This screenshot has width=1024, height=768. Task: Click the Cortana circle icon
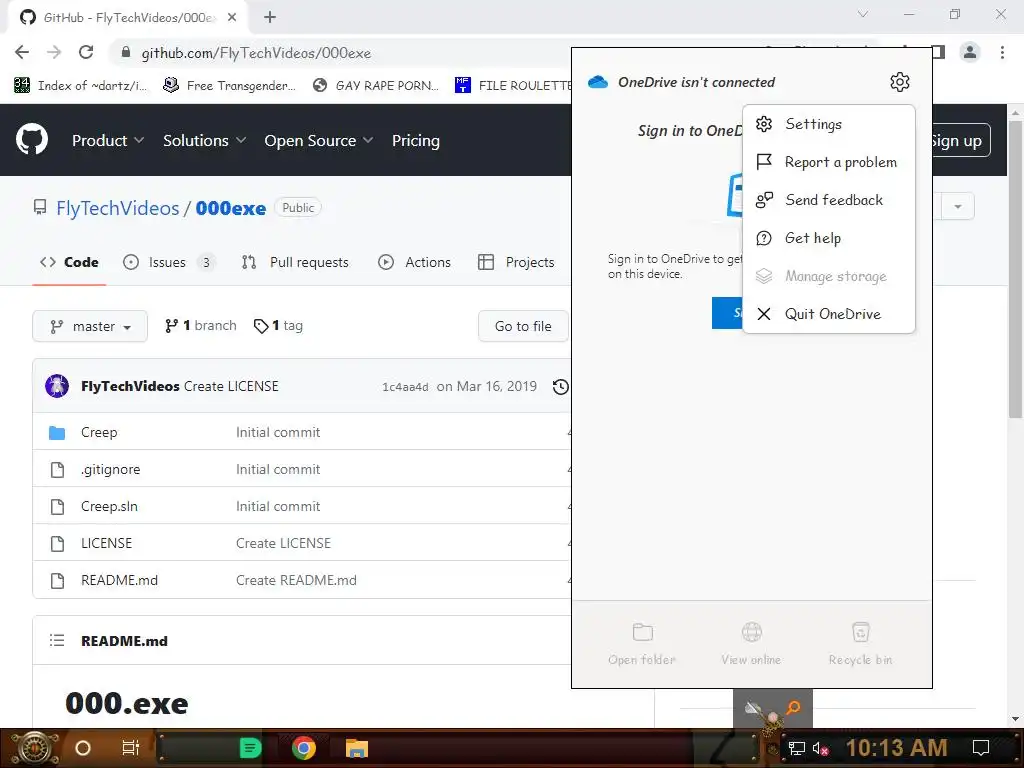(x=83, y=748)
